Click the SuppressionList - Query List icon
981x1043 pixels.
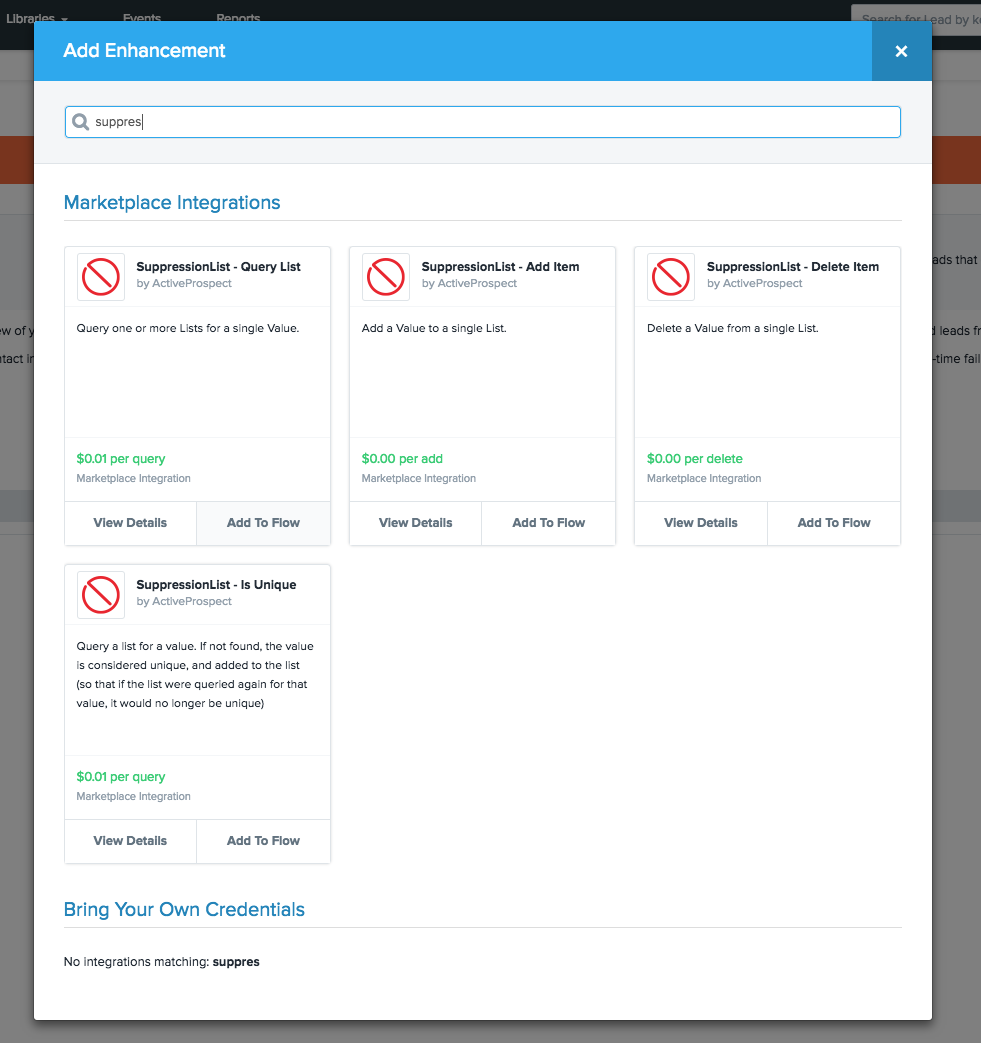[100, 277]
